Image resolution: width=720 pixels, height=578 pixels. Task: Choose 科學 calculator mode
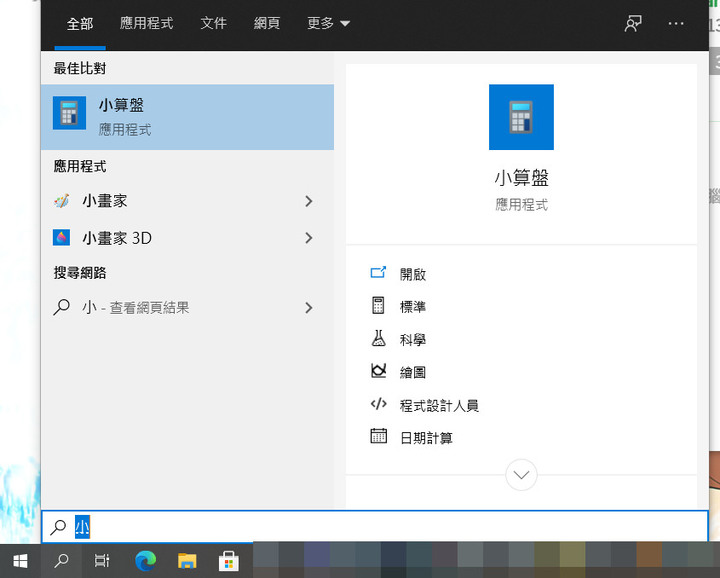(x=413, y=340)
